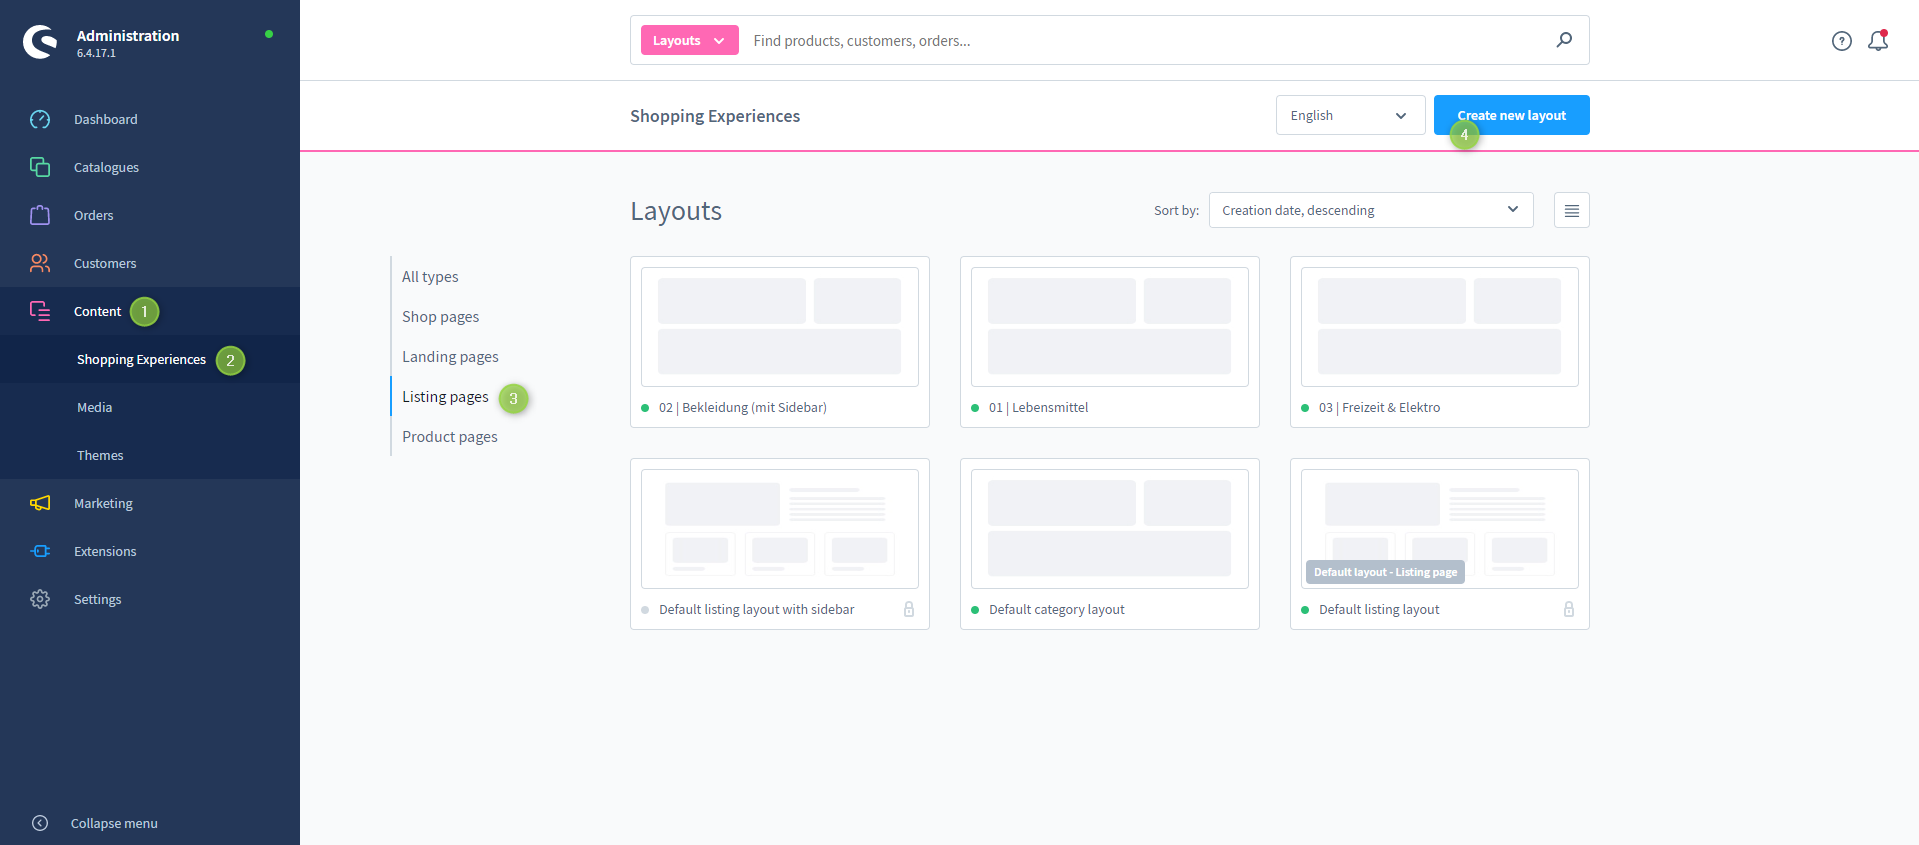Click 'Default category layout' title text
The width and height of the screenshot is (1919, 845).
point(1056,609)
